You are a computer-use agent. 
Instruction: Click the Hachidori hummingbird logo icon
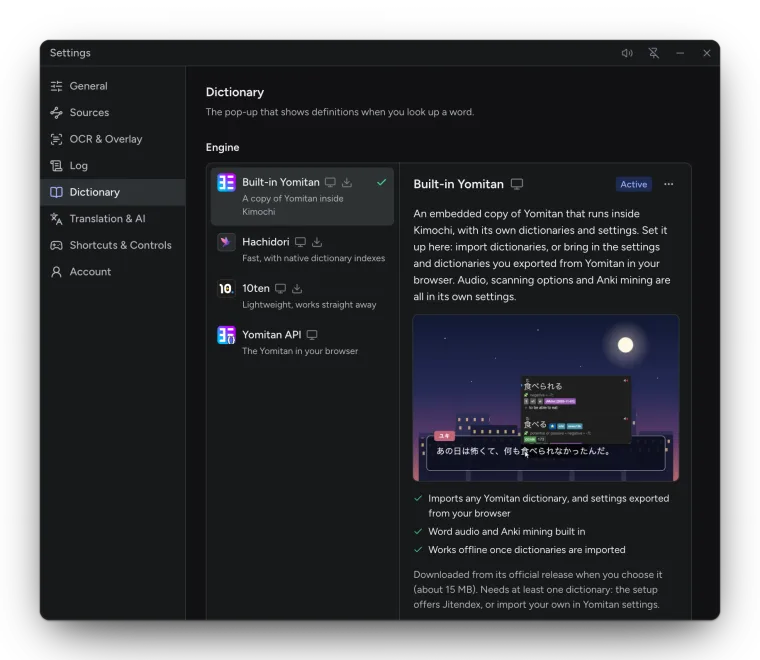[226, 242]
